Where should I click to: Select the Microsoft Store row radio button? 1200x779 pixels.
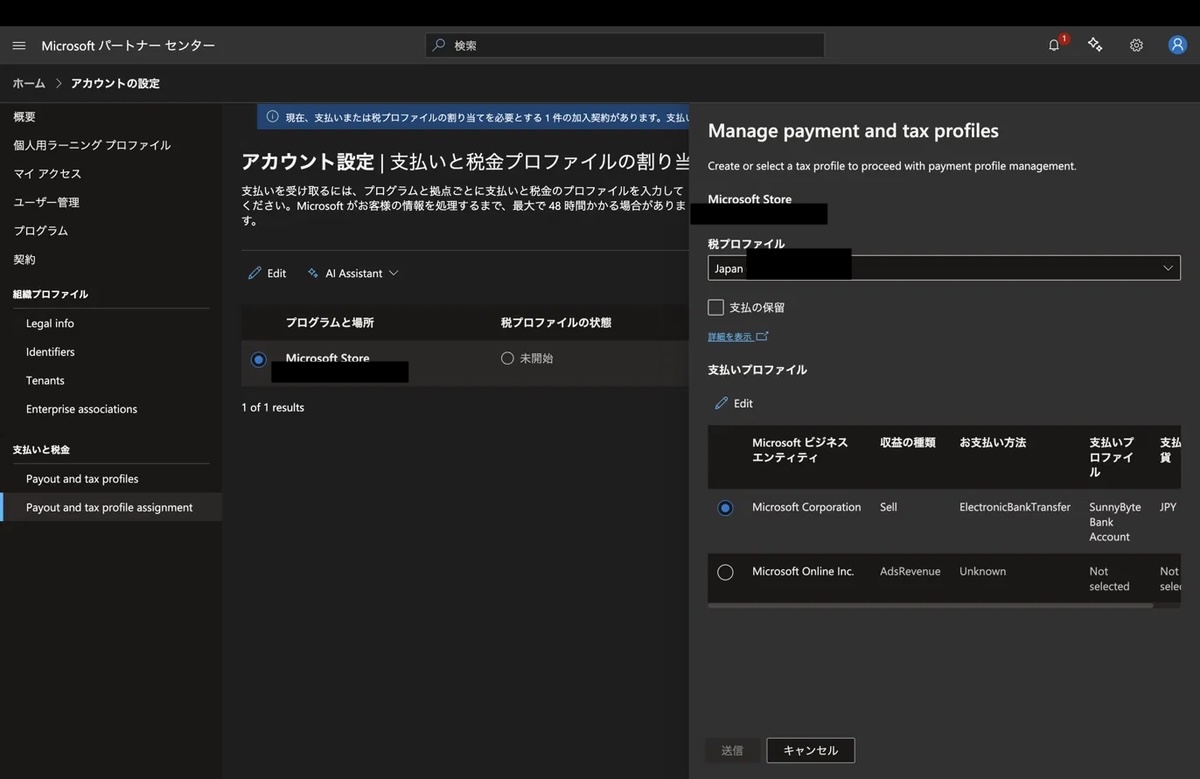click(259, 359)
